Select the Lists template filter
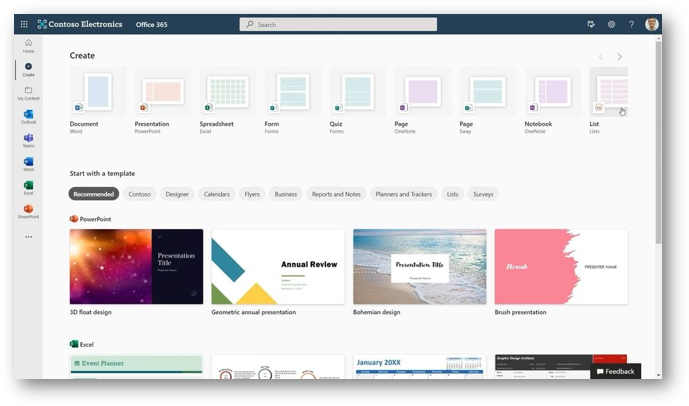 pyautogui.click(x=452, y=194)
